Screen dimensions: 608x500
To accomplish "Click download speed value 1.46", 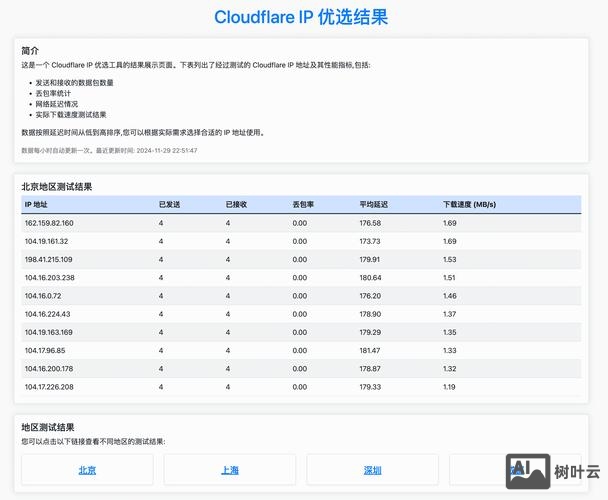I will (450, 296).
